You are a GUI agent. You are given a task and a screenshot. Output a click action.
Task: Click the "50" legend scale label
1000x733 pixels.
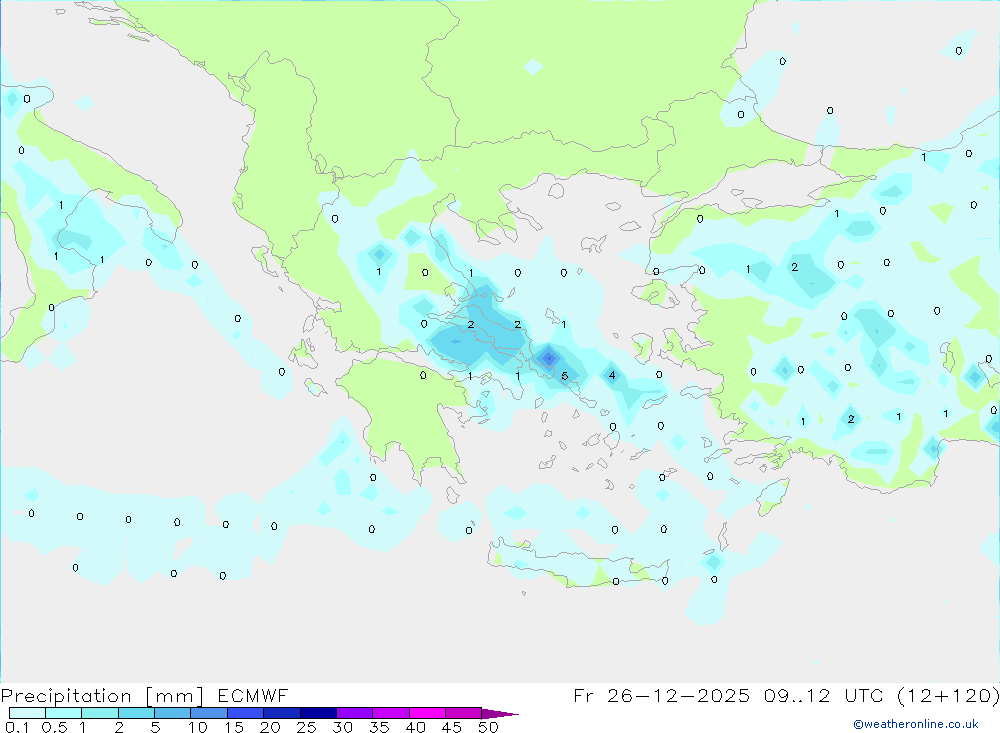click(x=488, y=727)
